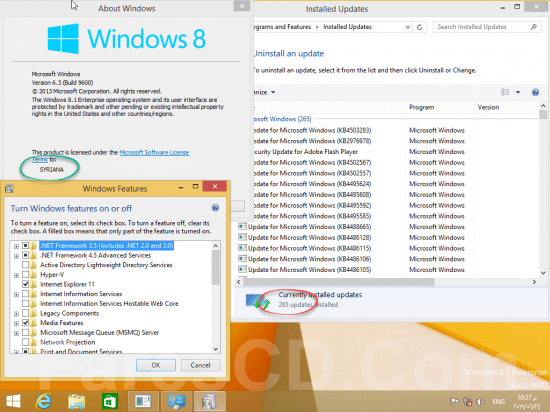Open view options dropdown arrow beside layout icon

(518, 92)
